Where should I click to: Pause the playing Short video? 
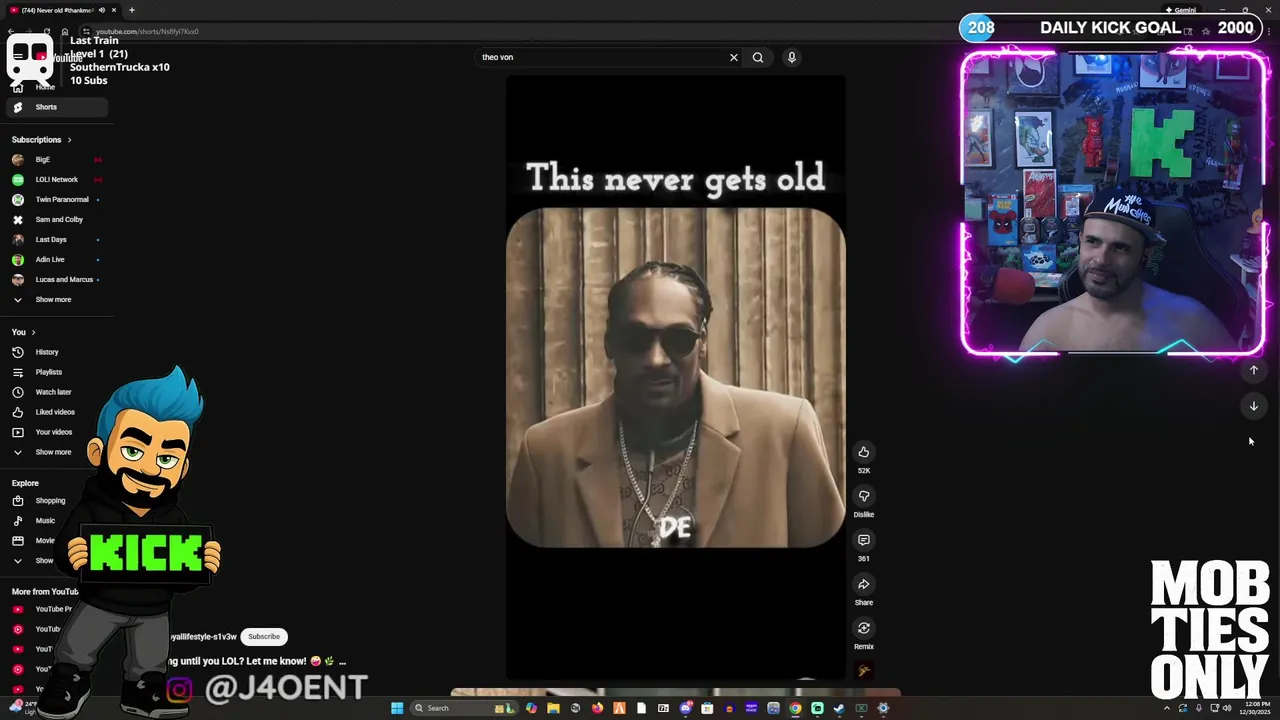pyautogui.click(x=675, y=378)
